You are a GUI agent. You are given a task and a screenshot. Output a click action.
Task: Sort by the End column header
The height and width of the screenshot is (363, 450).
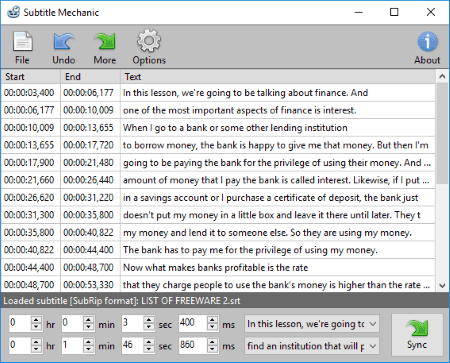[x=90, y=77]
